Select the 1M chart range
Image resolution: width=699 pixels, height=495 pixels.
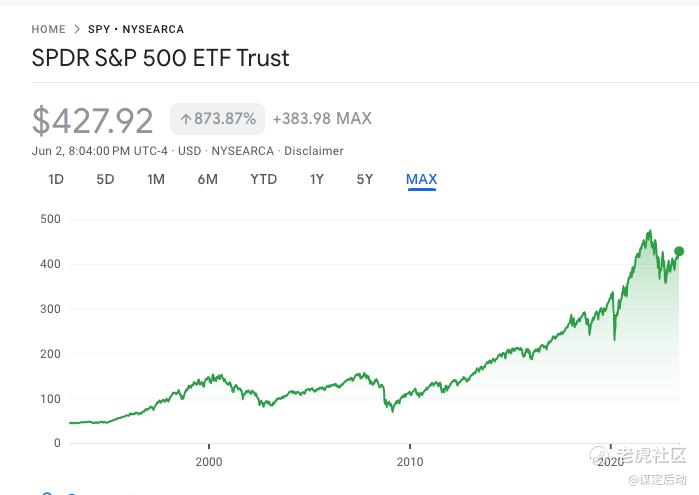(156, 179)
